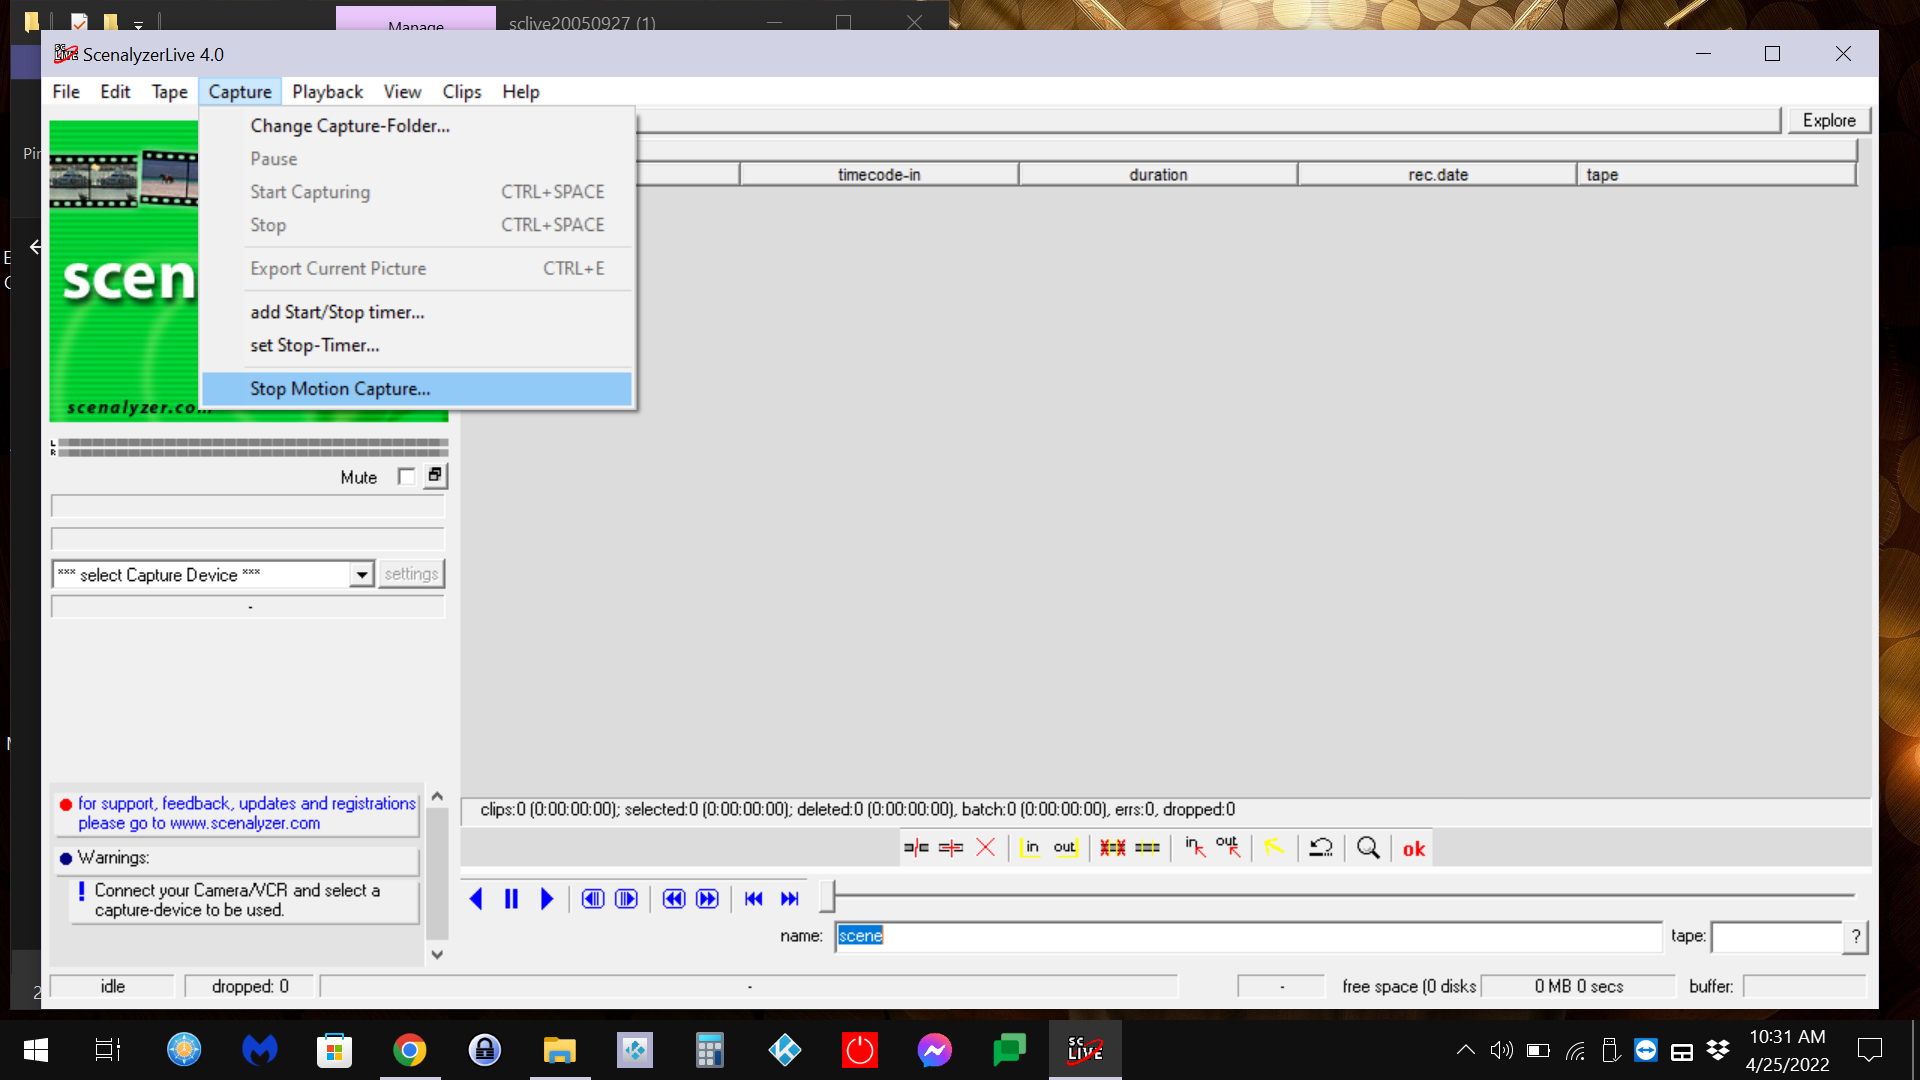This screenshot has height=1080, width=1920.
Task: Click the undo curved-arrow icon
Action: click(1321, 848)
